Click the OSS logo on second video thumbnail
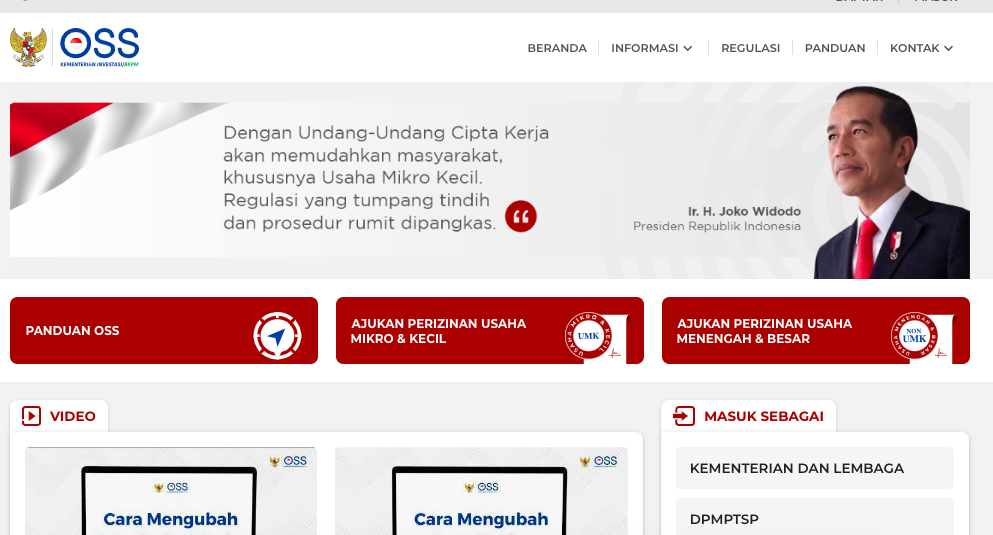Viewport: 993px width, 535px height. click(x=598, y=461)
